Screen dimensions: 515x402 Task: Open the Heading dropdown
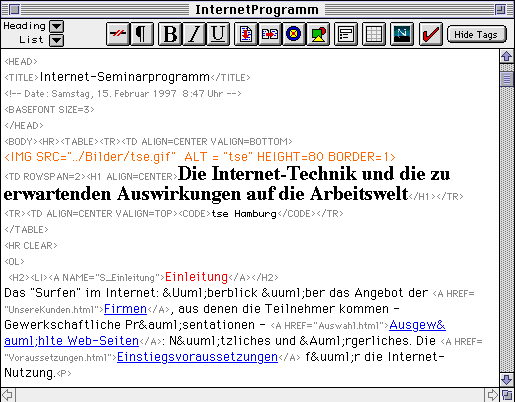tap(56, 26)
